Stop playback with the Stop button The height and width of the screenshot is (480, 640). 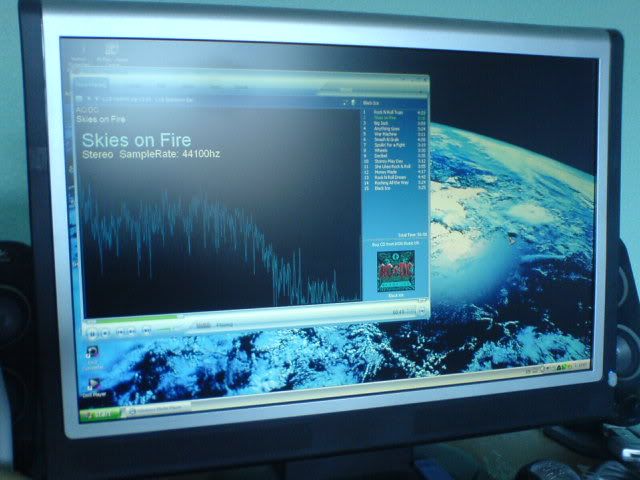105,333
